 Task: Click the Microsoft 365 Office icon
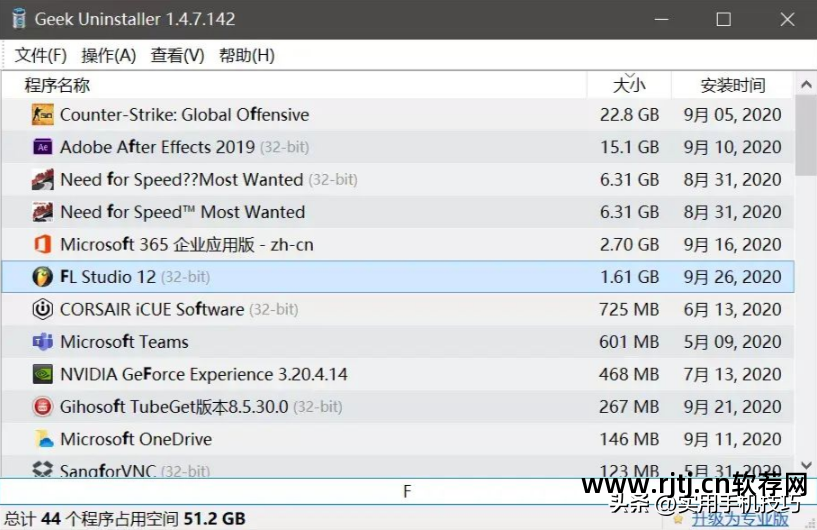tap(42, 244)
